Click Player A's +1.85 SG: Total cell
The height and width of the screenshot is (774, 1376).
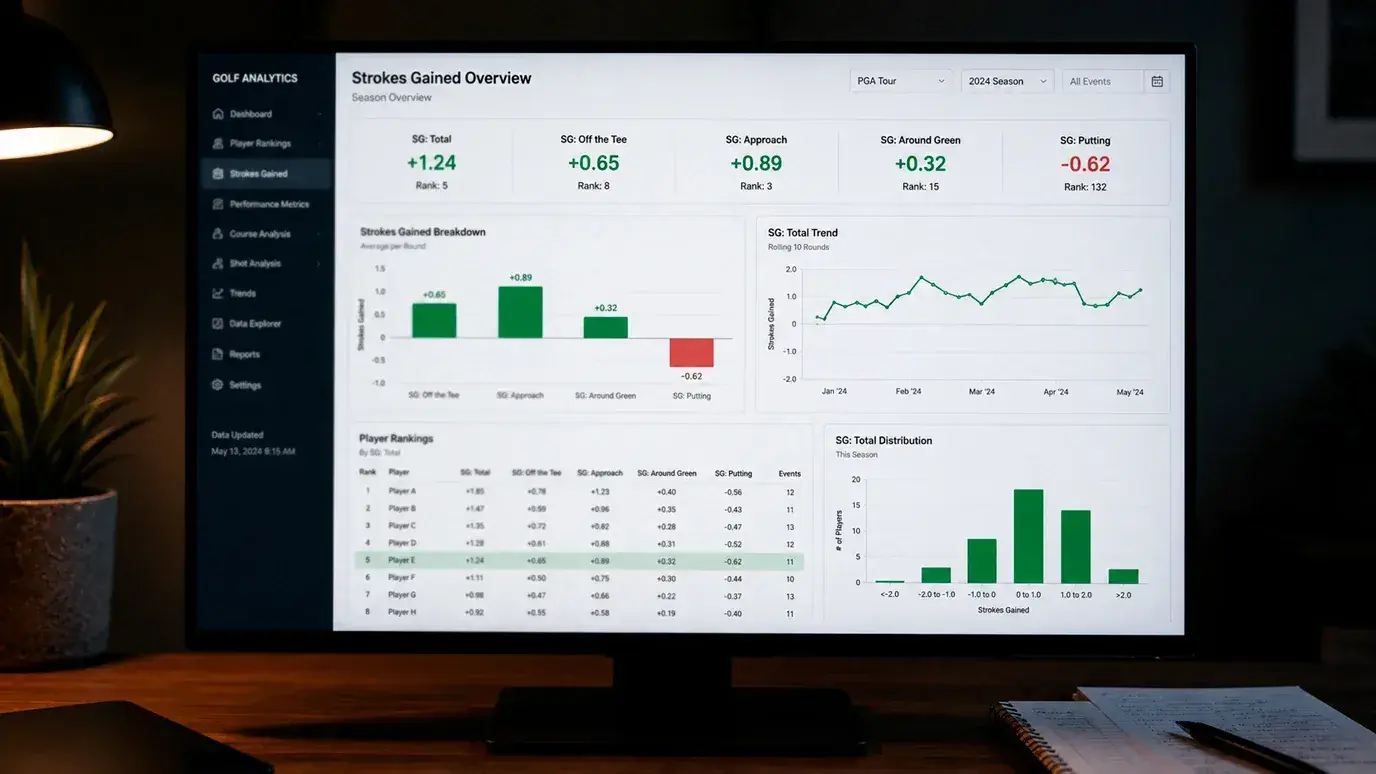point(475,492)
